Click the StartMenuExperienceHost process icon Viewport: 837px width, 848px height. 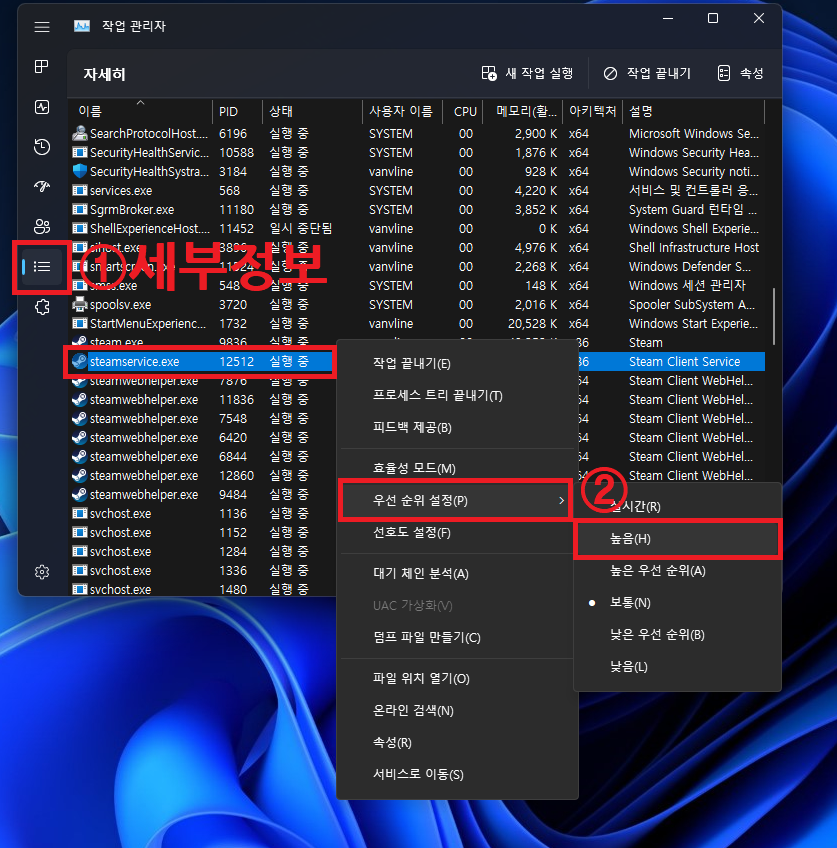pos(79,323)
